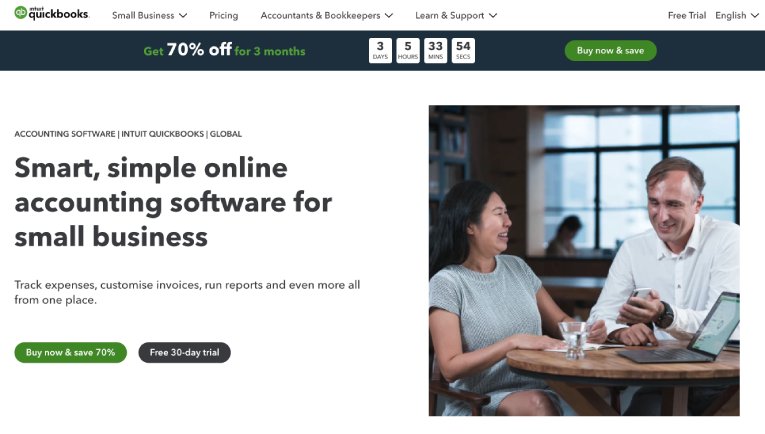Click the Get 70% off promo text

click(224, 50)
